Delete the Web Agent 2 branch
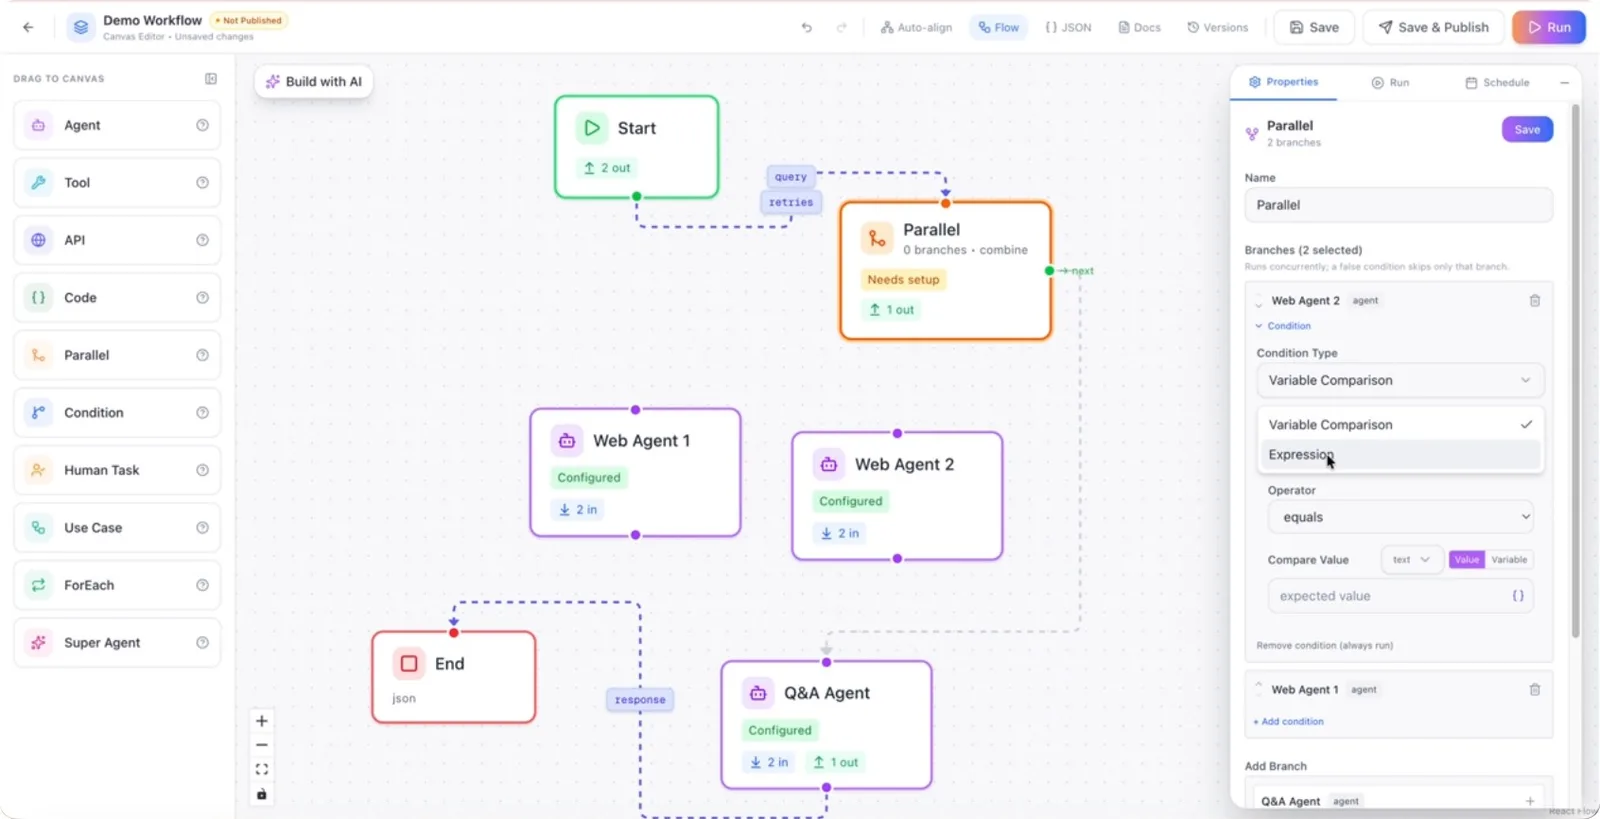 coord(1535,300)
